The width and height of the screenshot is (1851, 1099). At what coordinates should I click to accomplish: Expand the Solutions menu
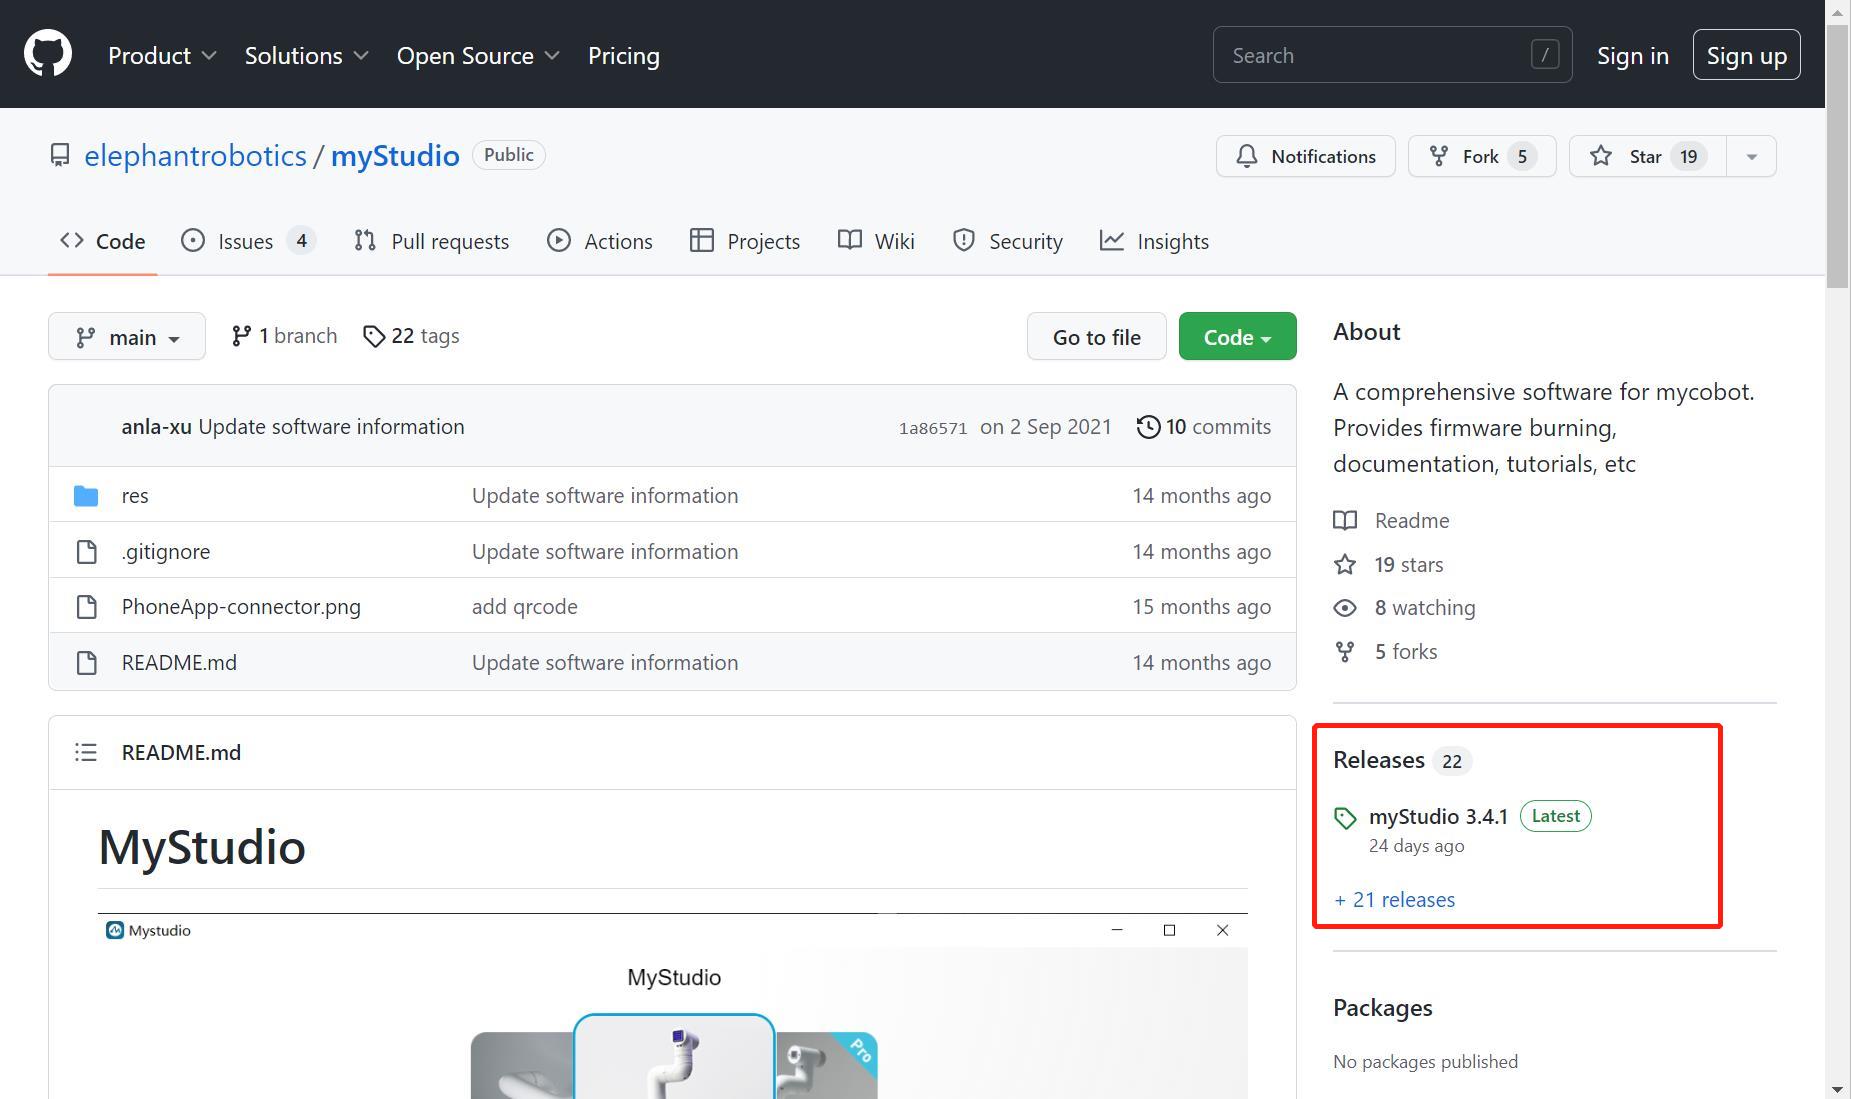(306, 56)
